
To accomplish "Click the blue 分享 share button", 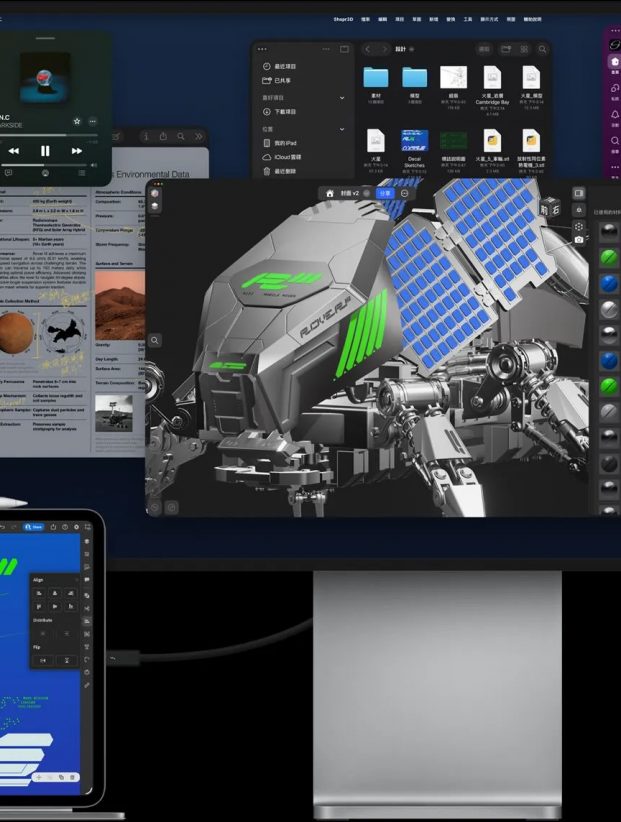I will coord(384,193).
